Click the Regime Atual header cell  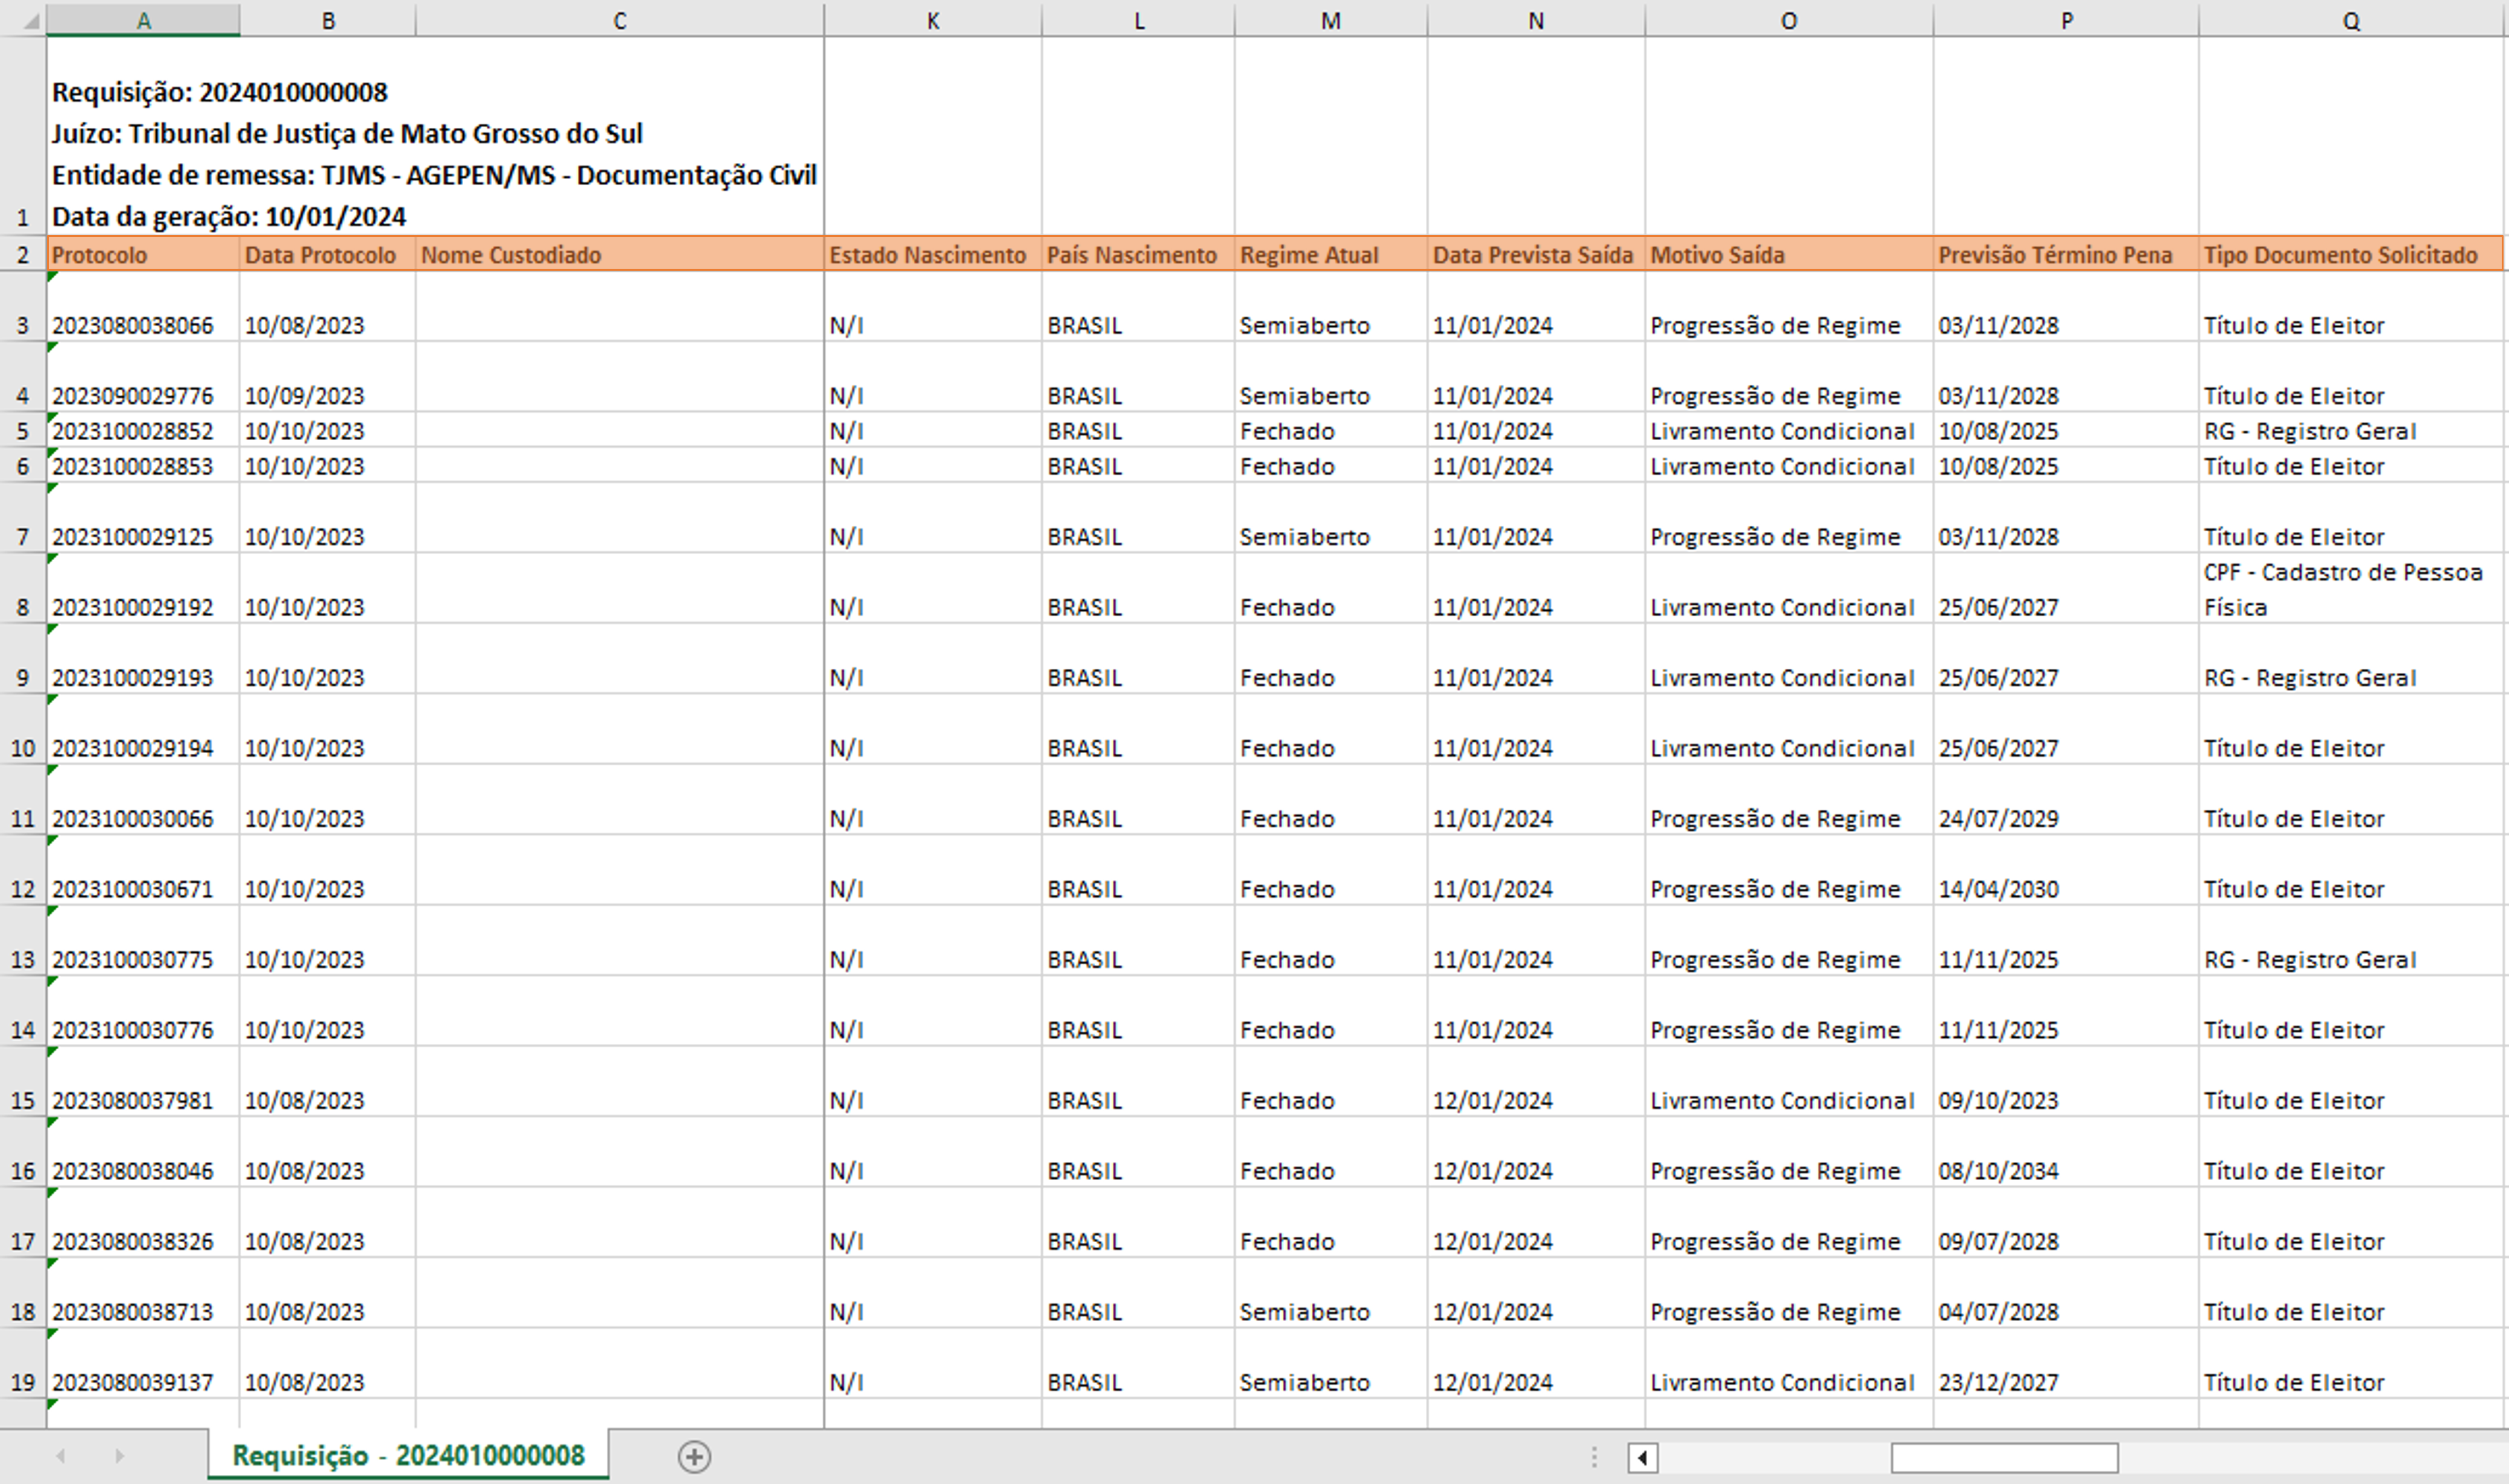pyautogui.click(x=1330, y=254)
